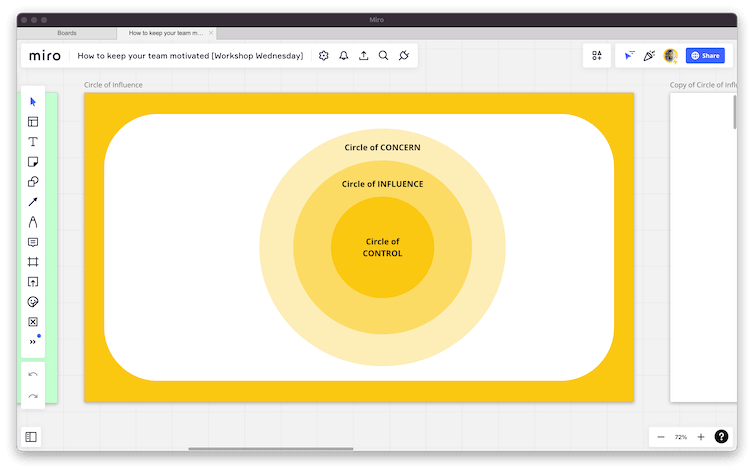Click the Upload tool icon

[x=33, y=282]
